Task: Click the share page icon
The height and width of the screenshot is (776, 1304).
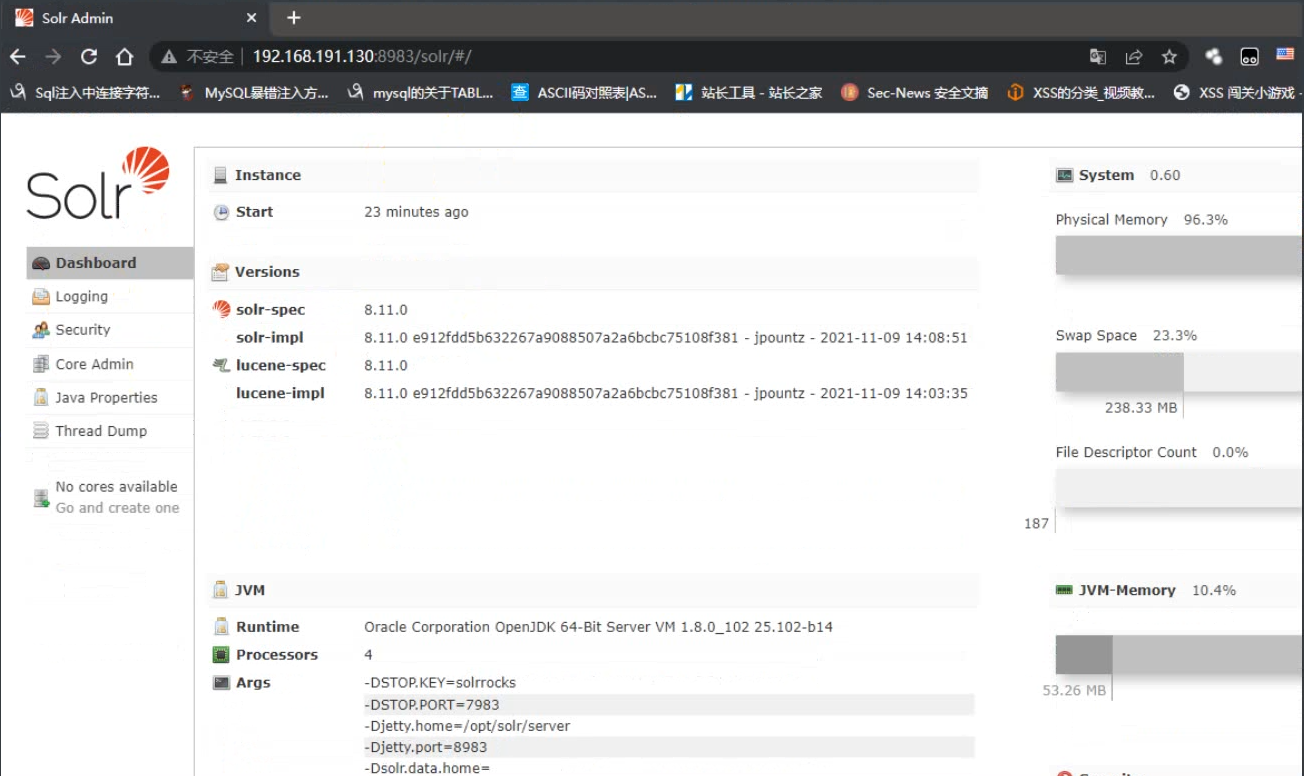Action: pos(1134,57)
